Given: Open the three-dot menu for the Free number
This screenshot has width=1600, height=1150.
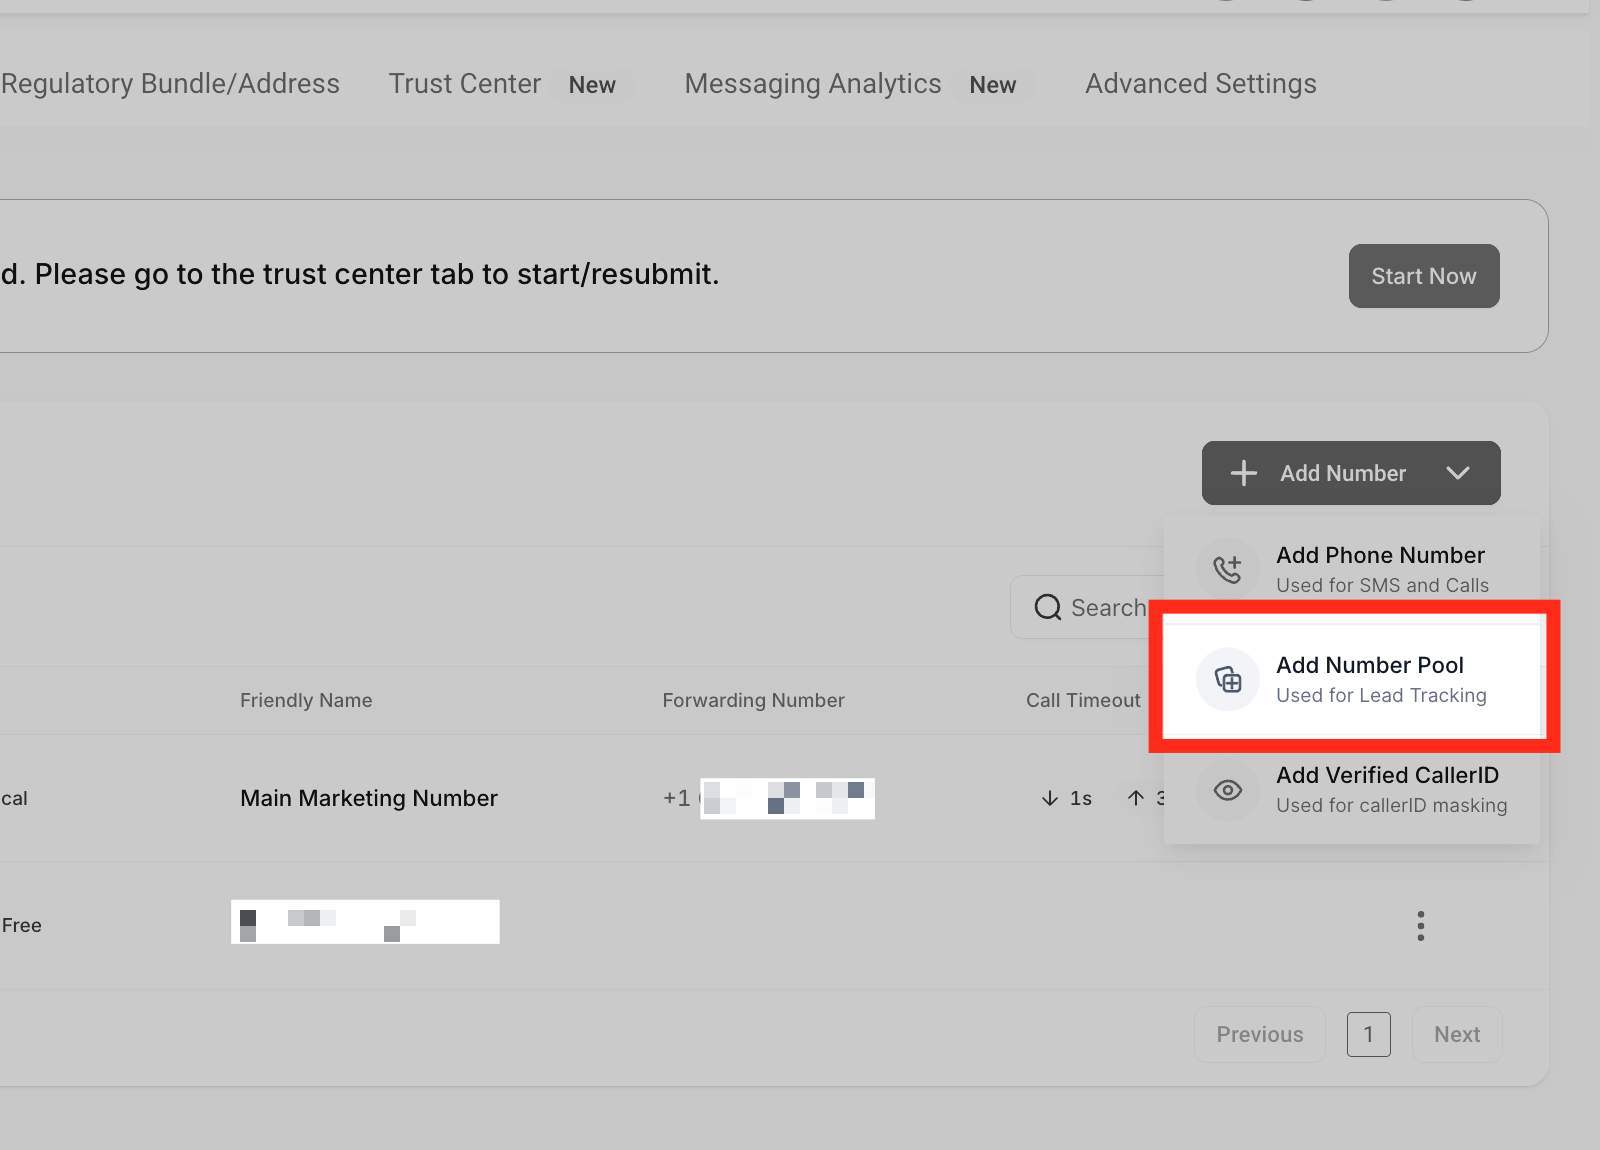Looking at the screenshot, I should (x=1420, y=925).
